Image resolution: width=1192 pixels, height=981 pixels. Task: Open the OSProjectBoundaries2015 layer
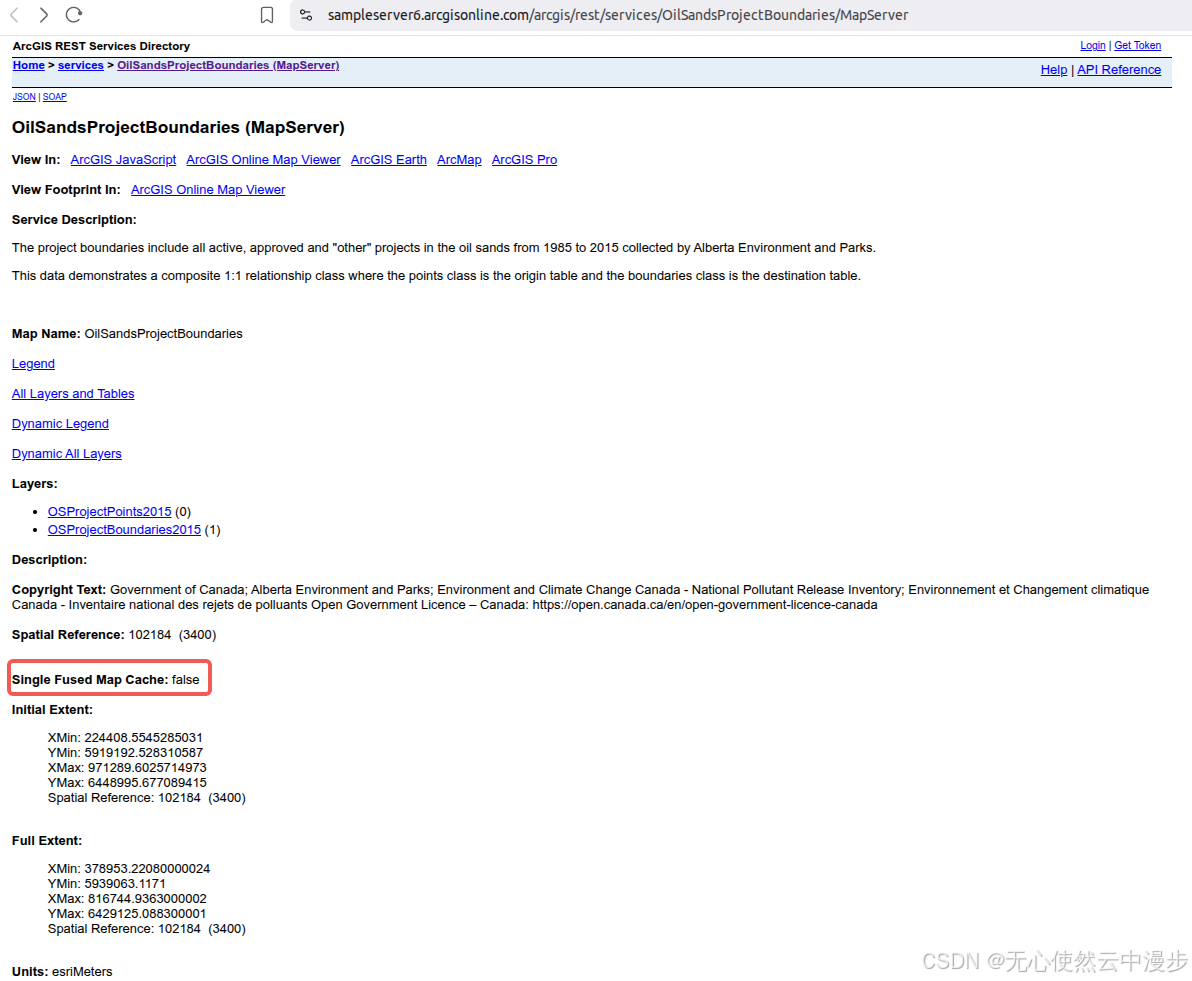[124, 530]
